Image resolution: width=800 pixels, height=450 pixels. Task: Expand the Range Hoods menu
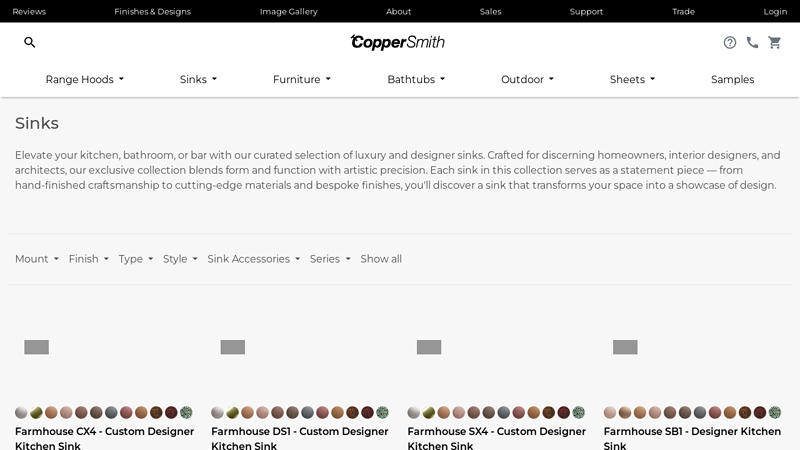pyautogui.click(x=85, y=80)
